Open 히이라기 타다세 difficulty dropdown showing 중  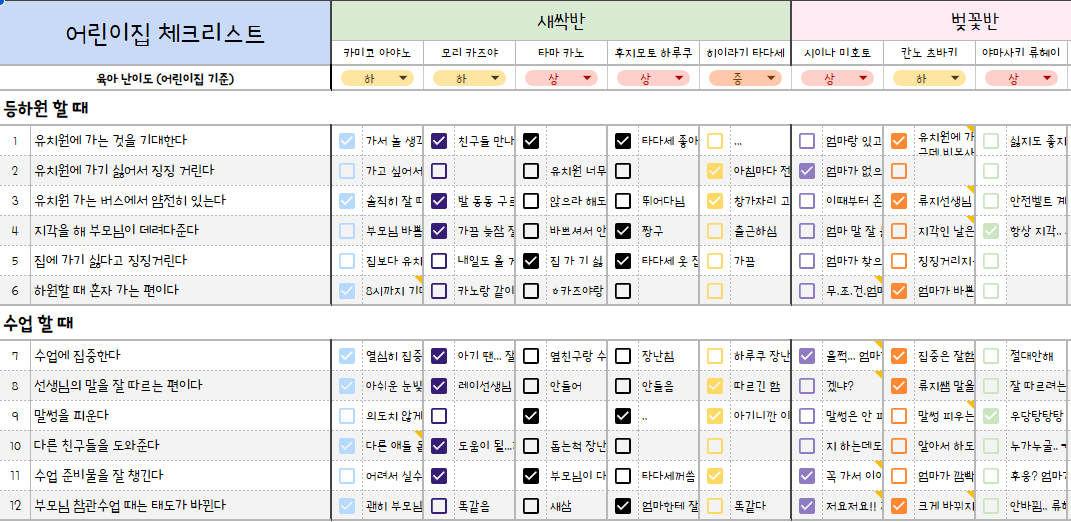click(745, 79)
